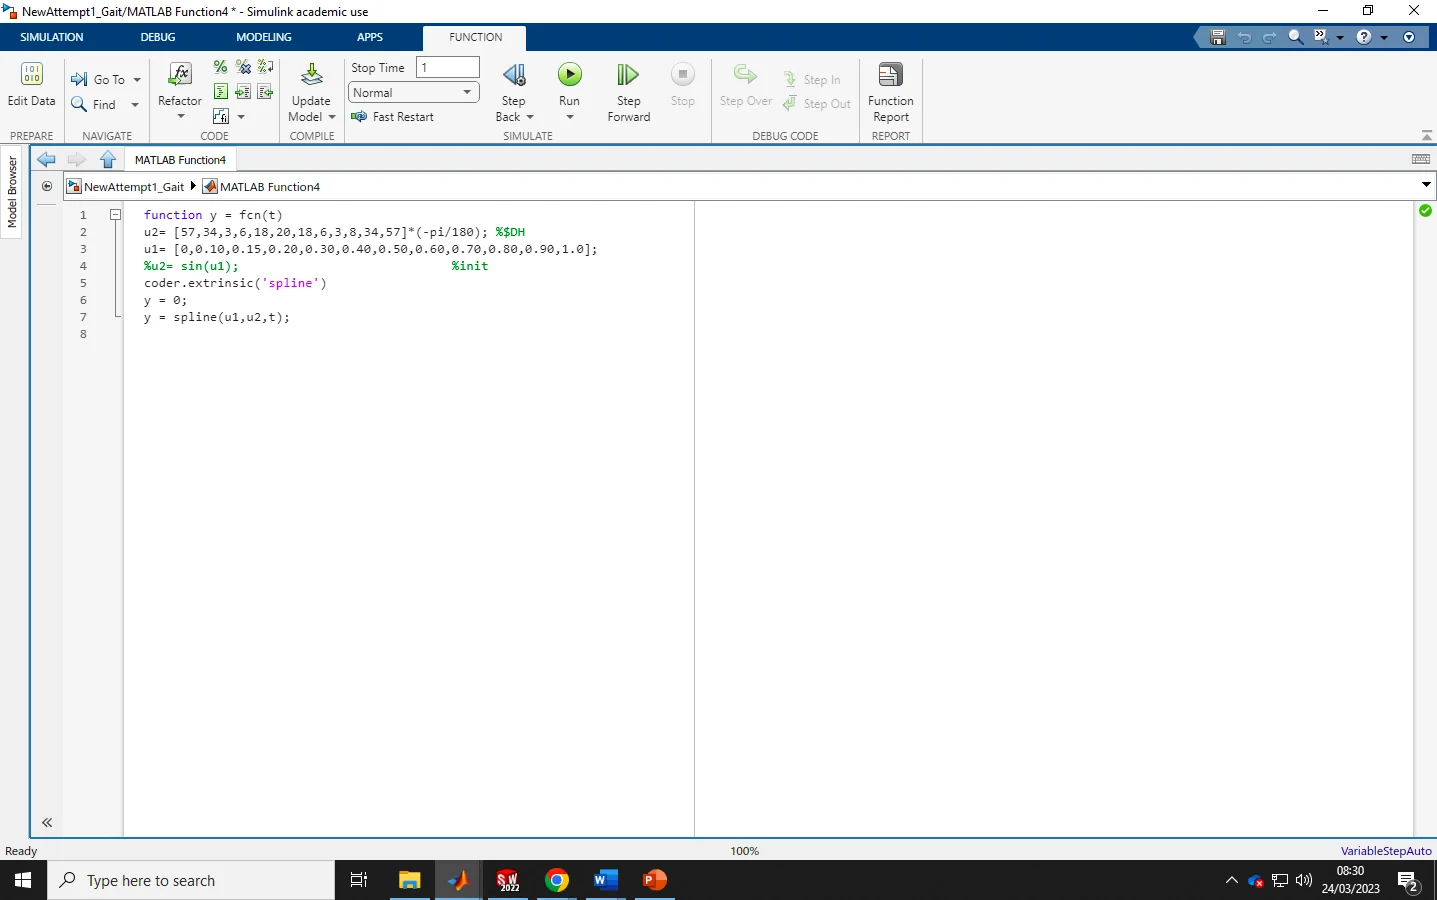Open the Function Report

891,91
